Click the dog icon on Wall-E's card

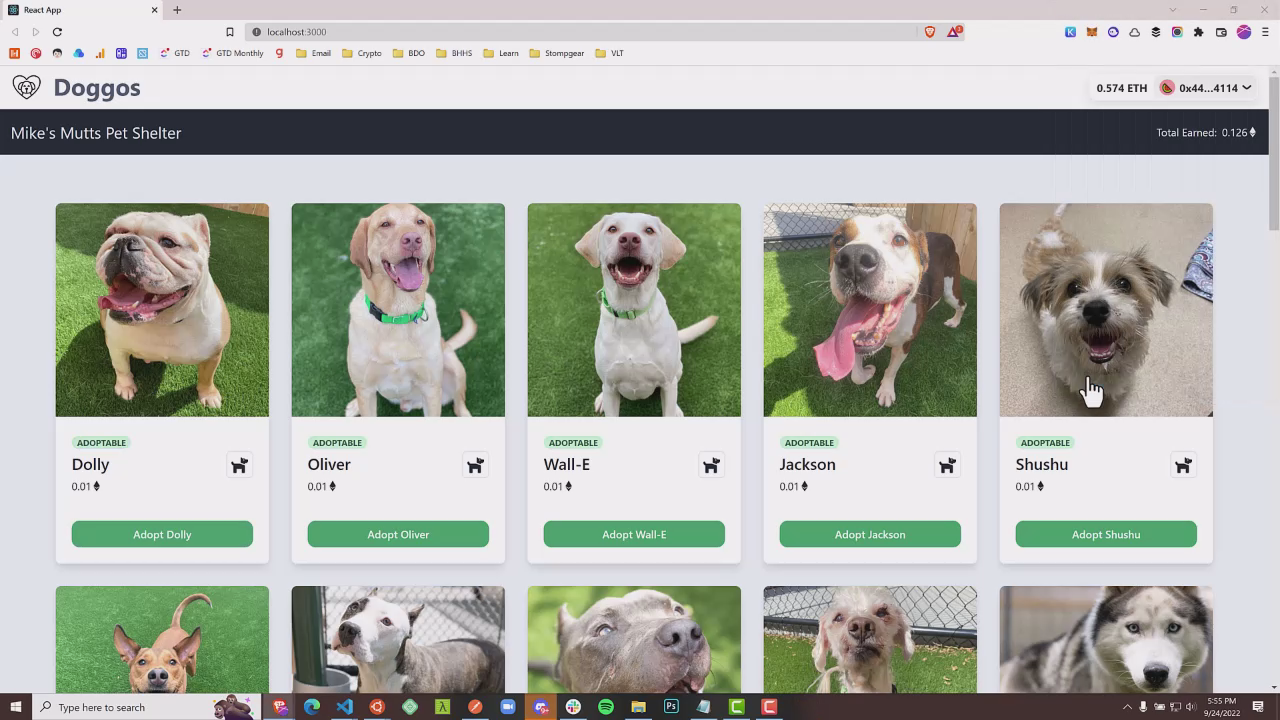[x=711, y=465]
